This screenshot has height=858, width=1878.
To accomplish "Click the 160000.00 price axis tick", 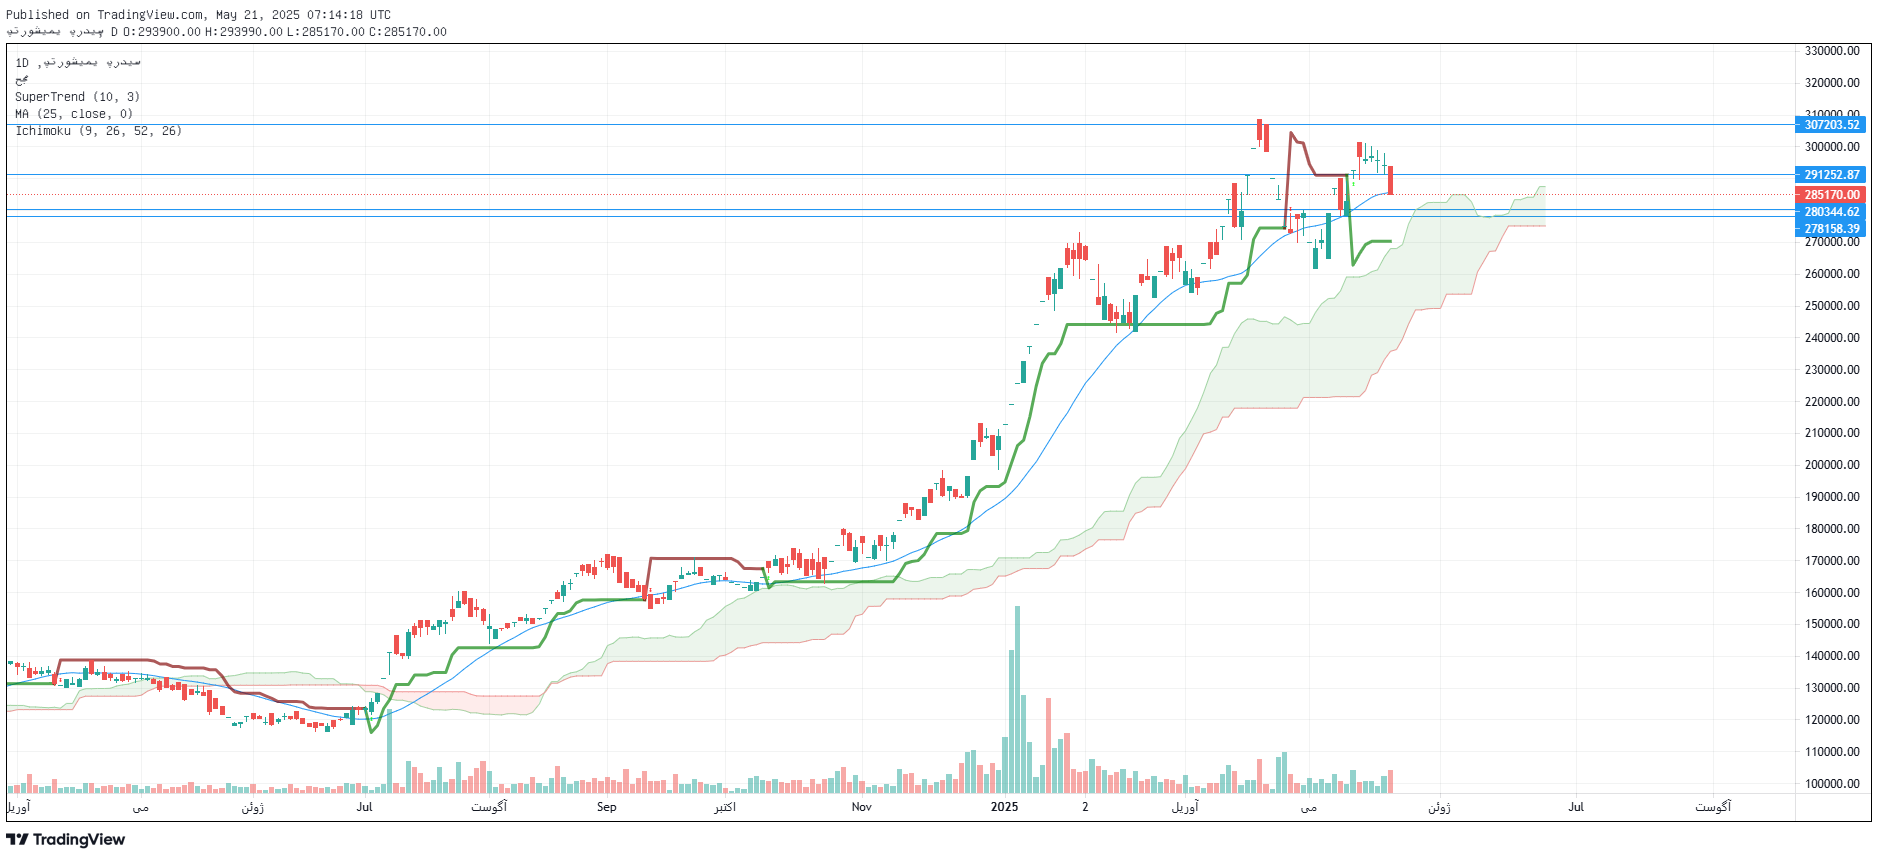I will click(x=1832, y=593).
